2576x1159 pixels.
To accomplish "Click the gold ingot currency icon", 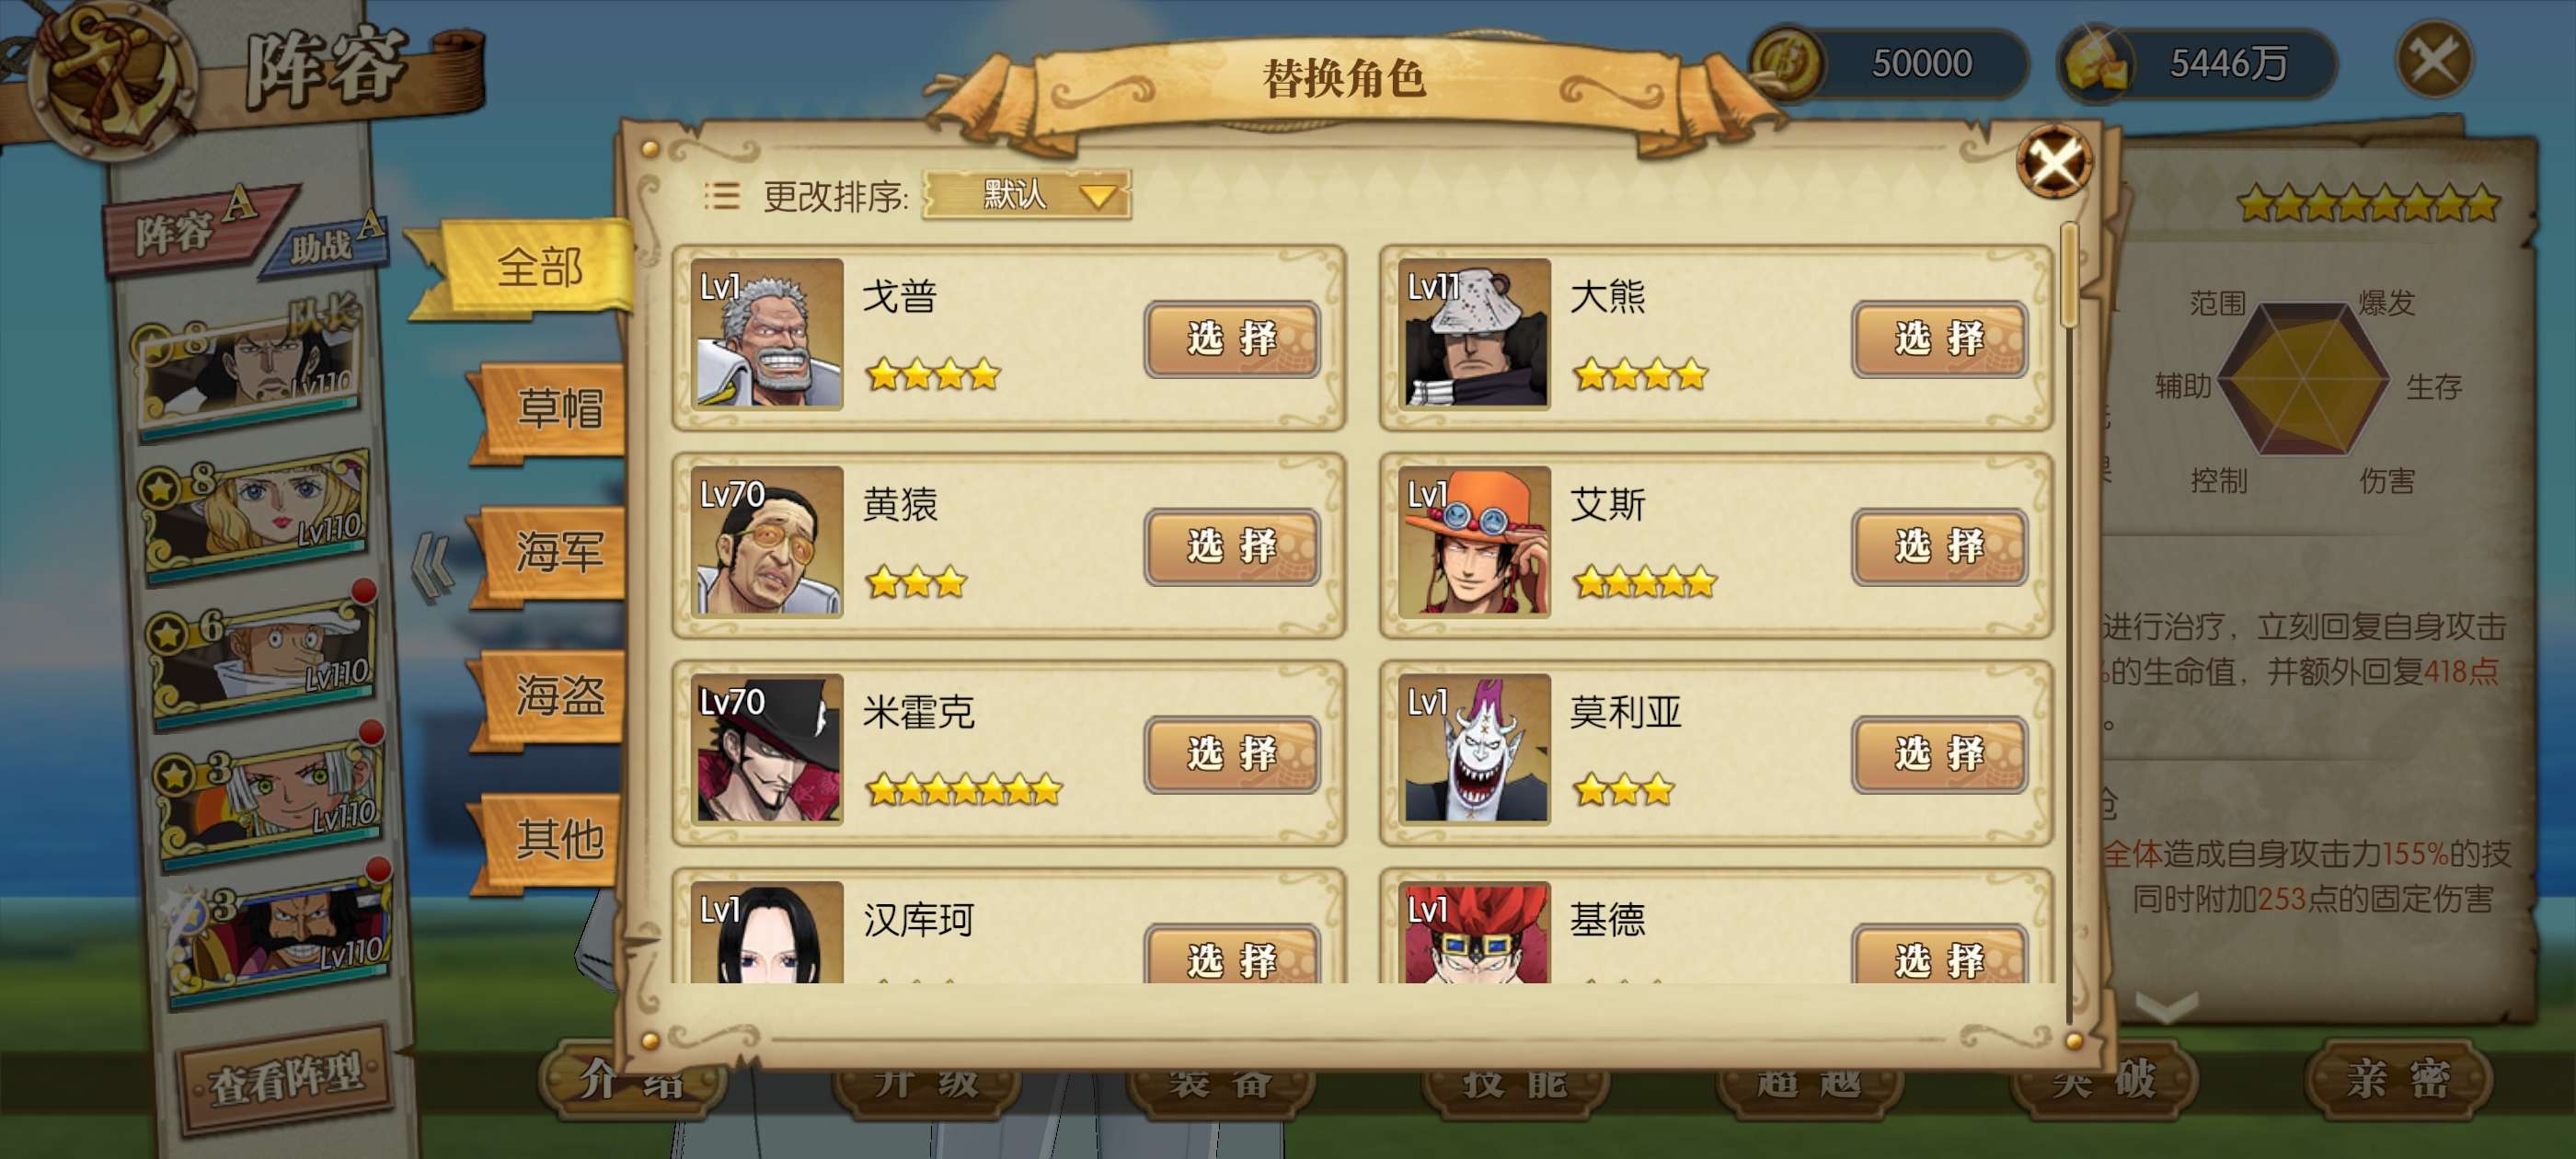I will 2096,62.
